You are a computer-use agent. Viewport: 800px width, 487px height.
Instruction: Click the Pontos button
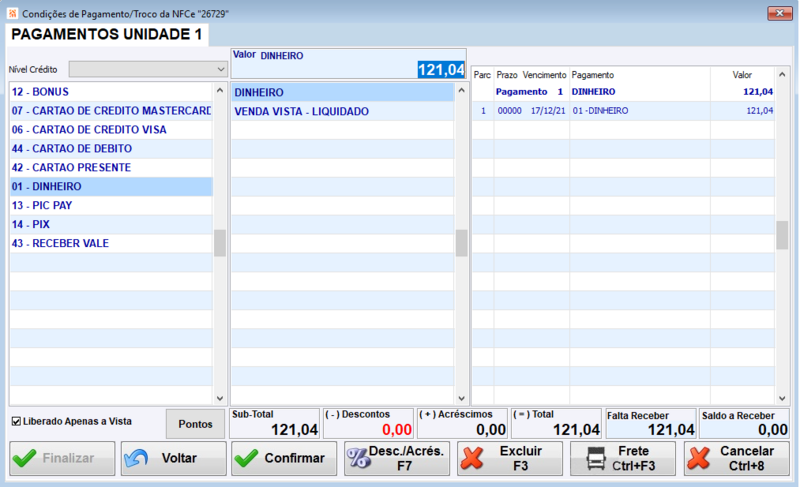click(x=195, y=424)
